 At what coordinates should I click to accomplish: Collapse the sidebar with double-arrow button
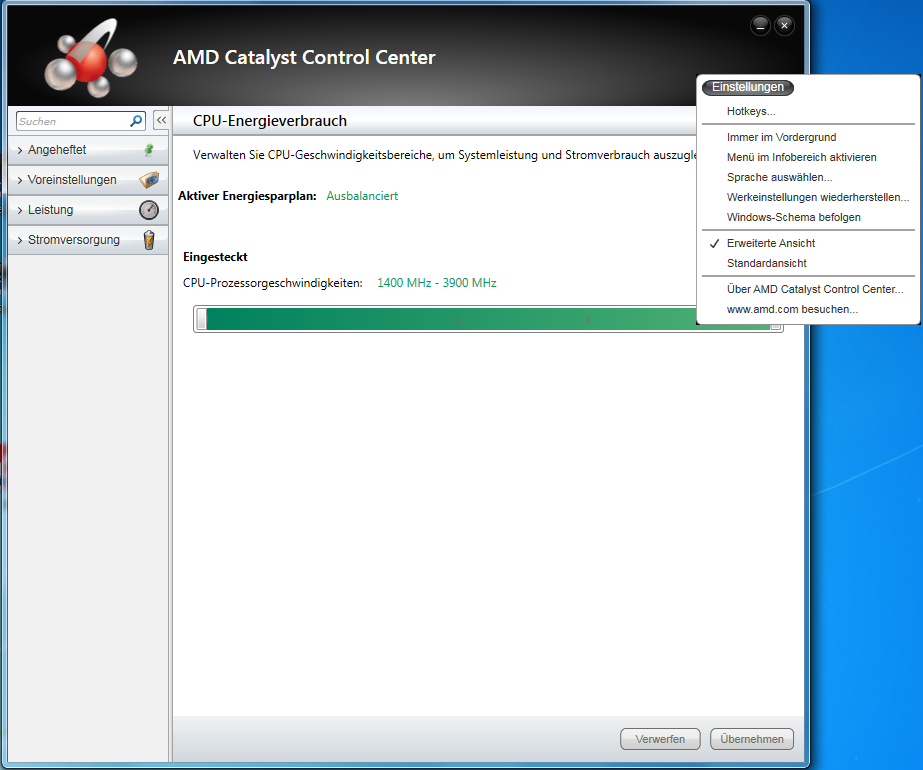tap(161, 120)
